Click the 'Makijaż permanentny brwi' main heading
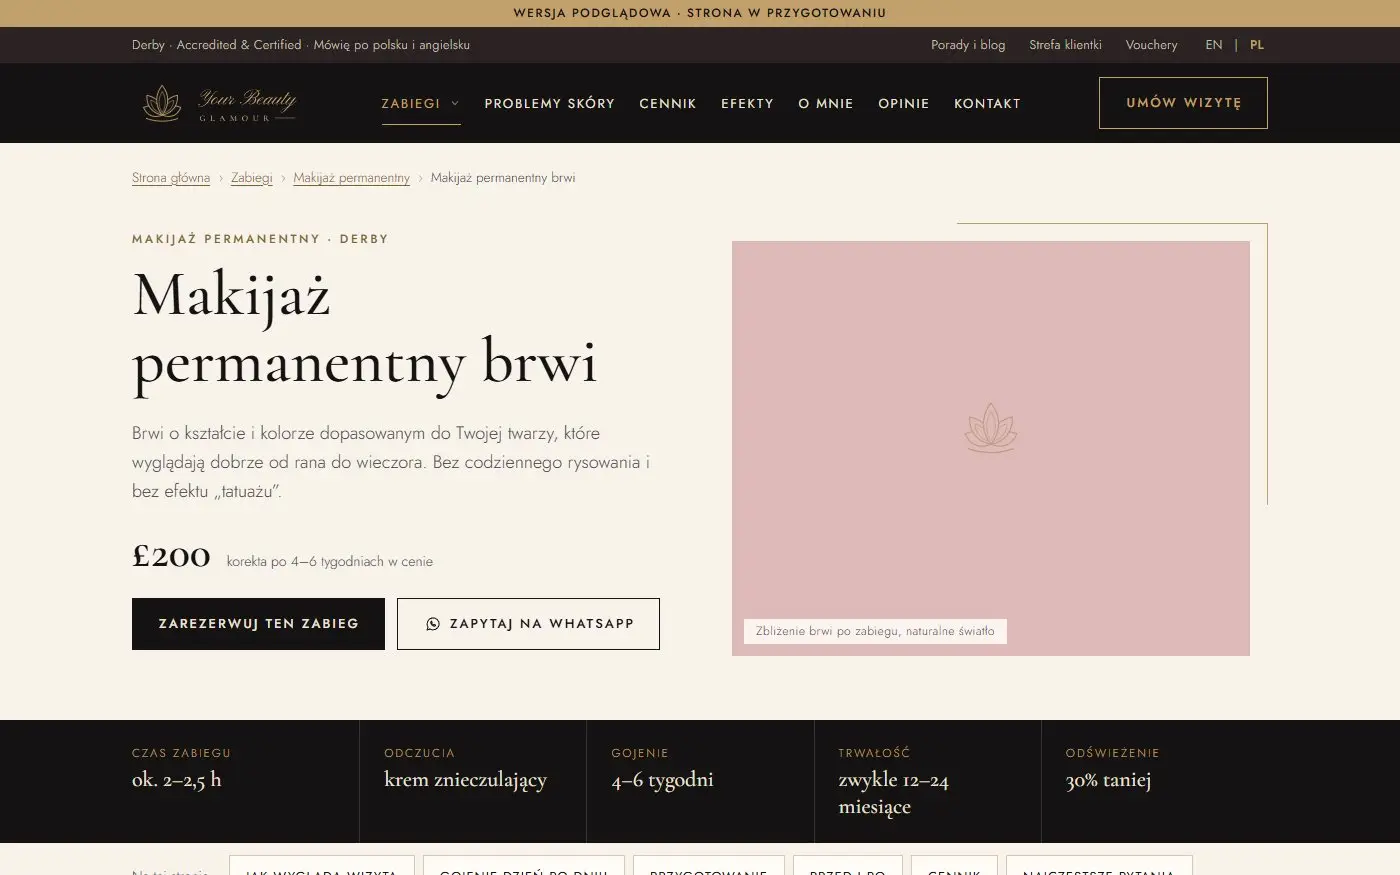This screenshot has height=875, width=1400. tap(365, 328)
